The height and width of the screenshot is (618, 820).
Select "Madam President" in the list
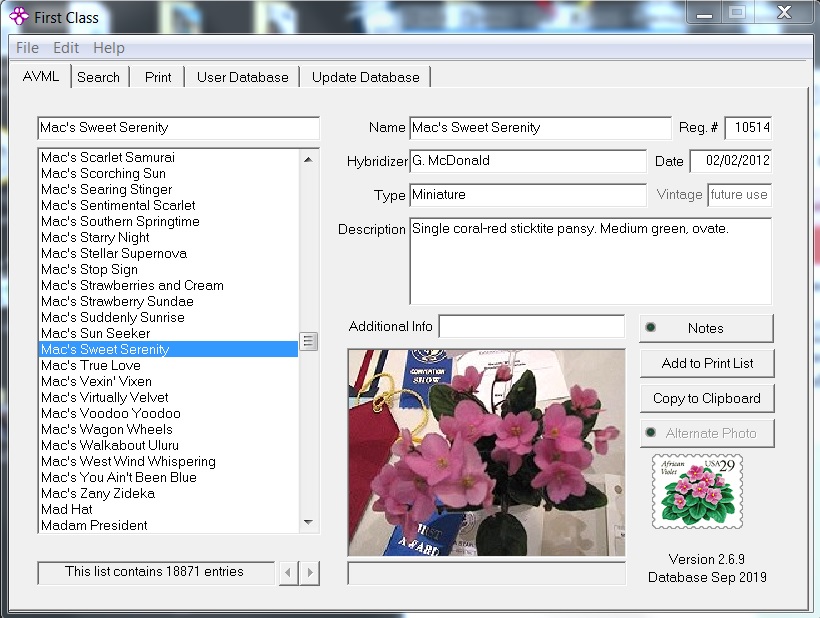coord(168,525)
